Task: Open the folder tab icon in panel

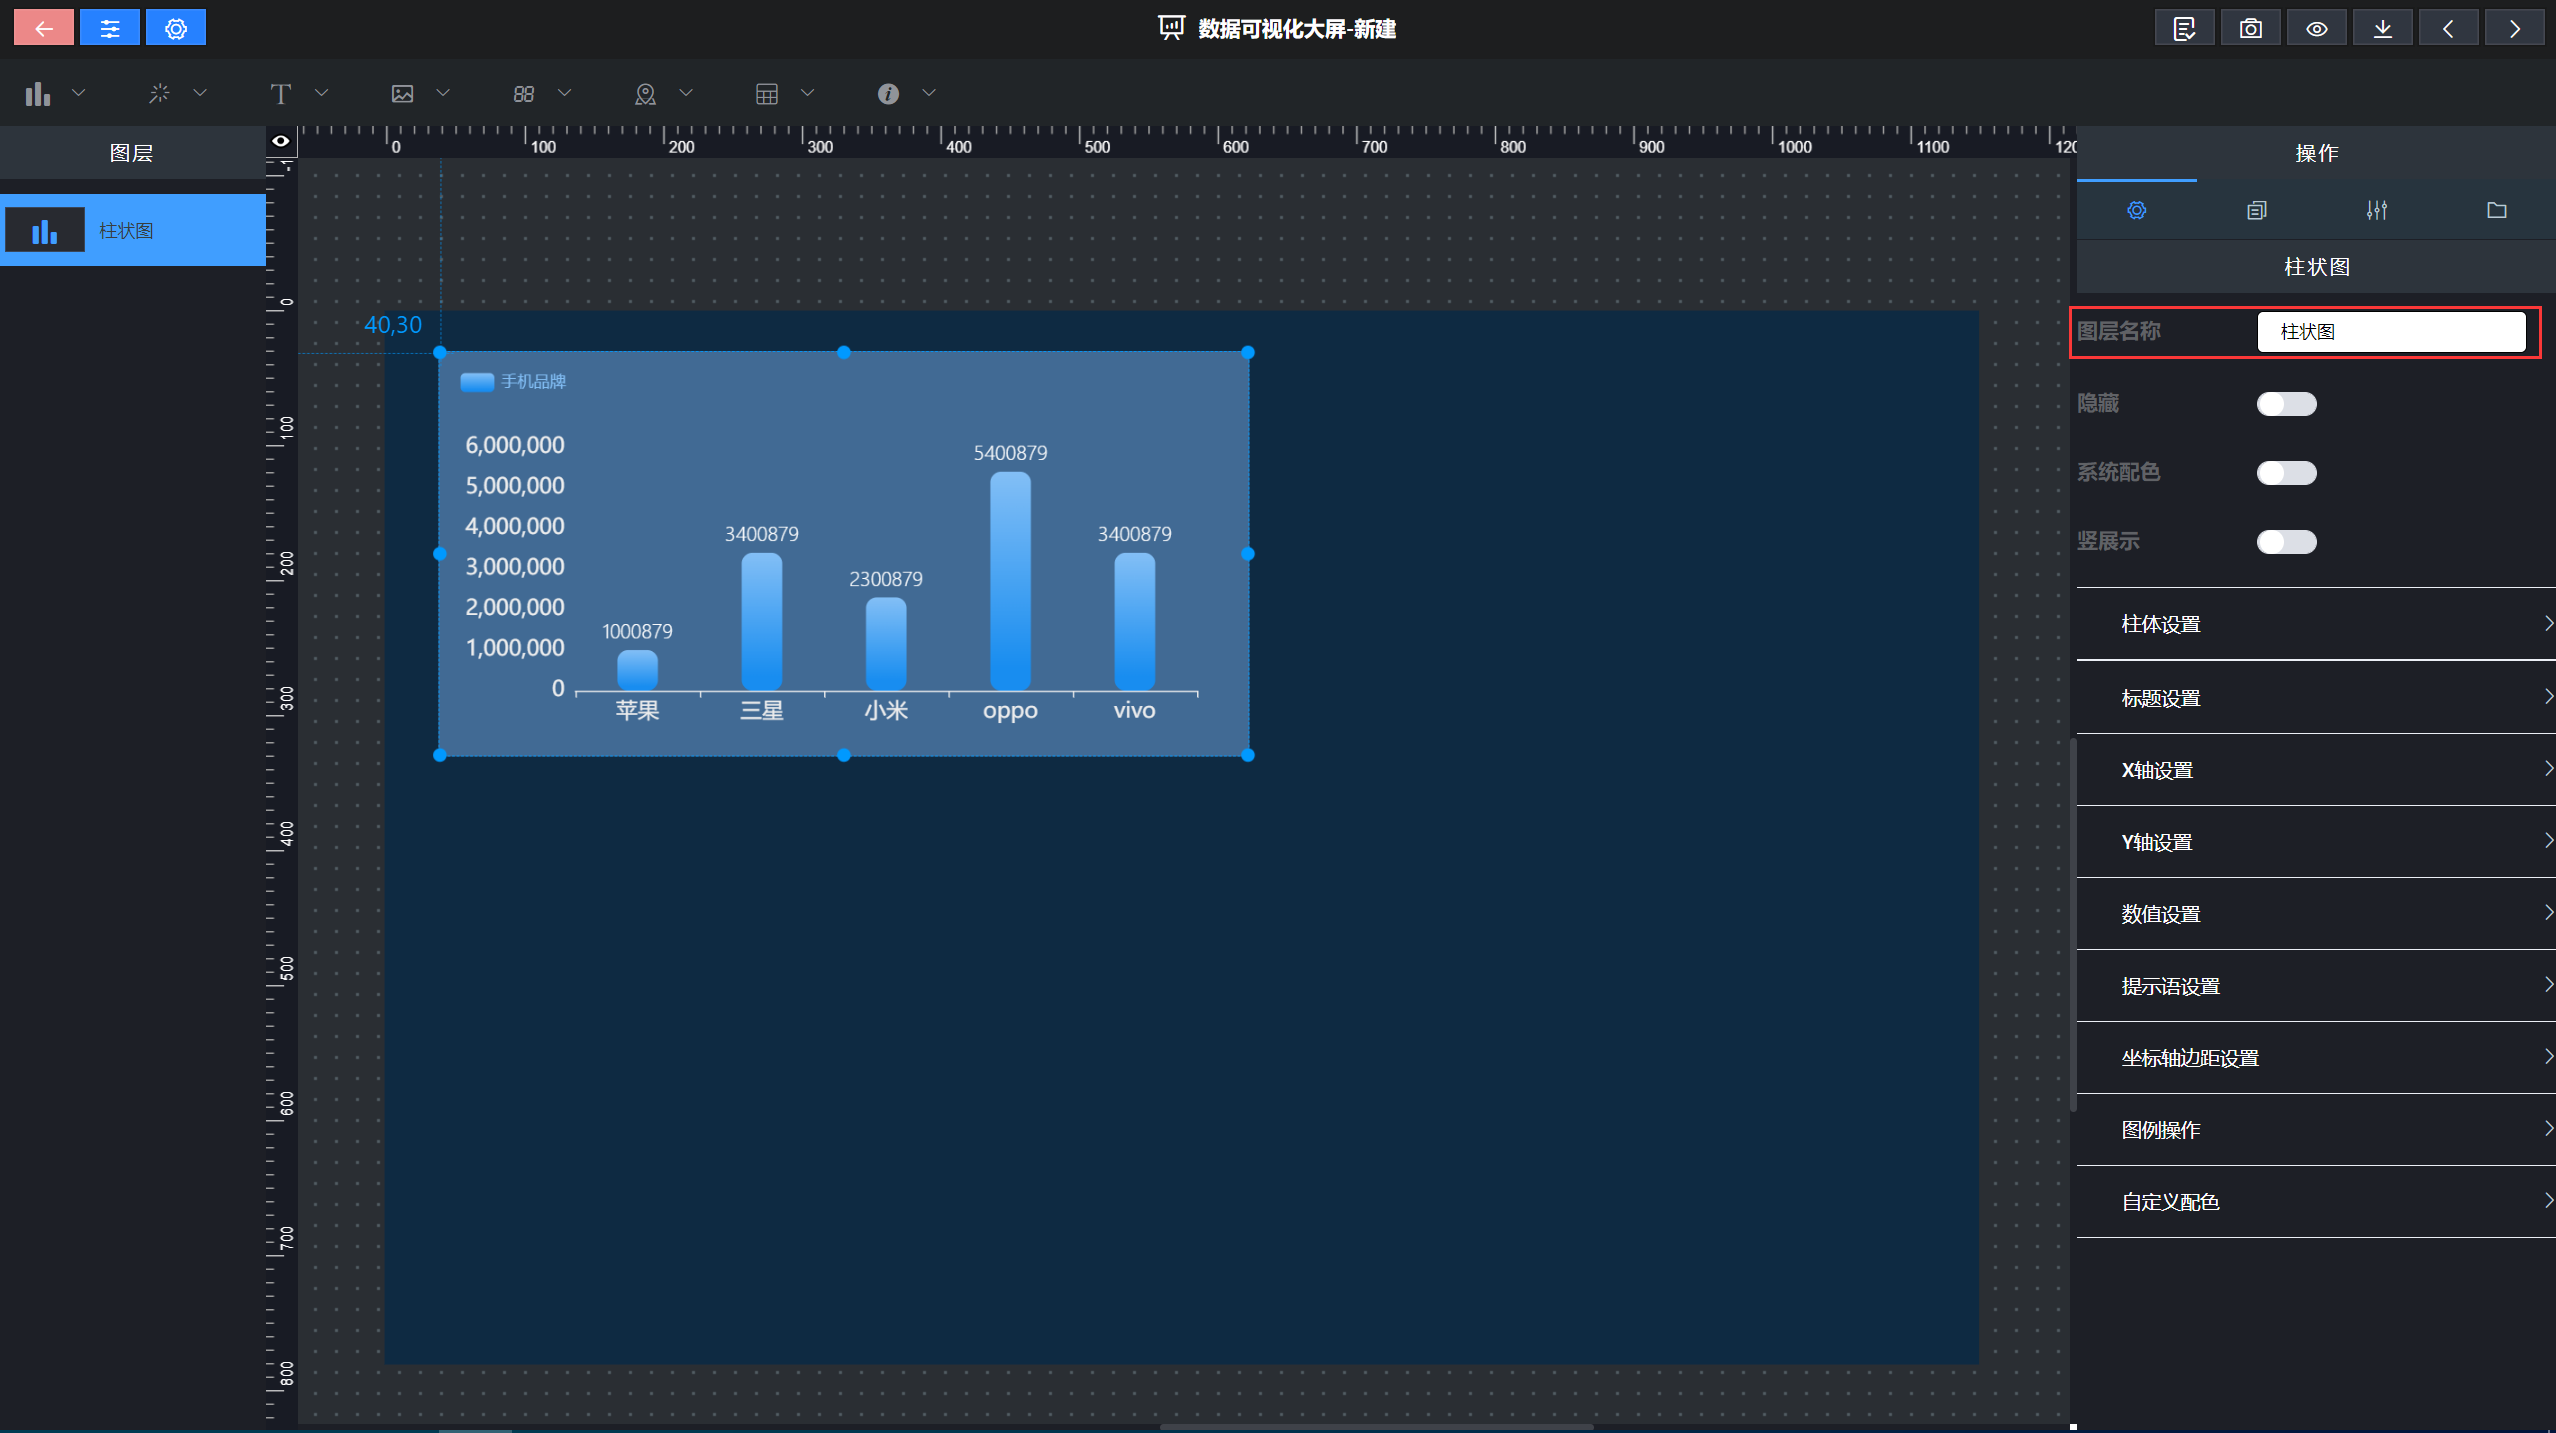Action: (2497, 210)
